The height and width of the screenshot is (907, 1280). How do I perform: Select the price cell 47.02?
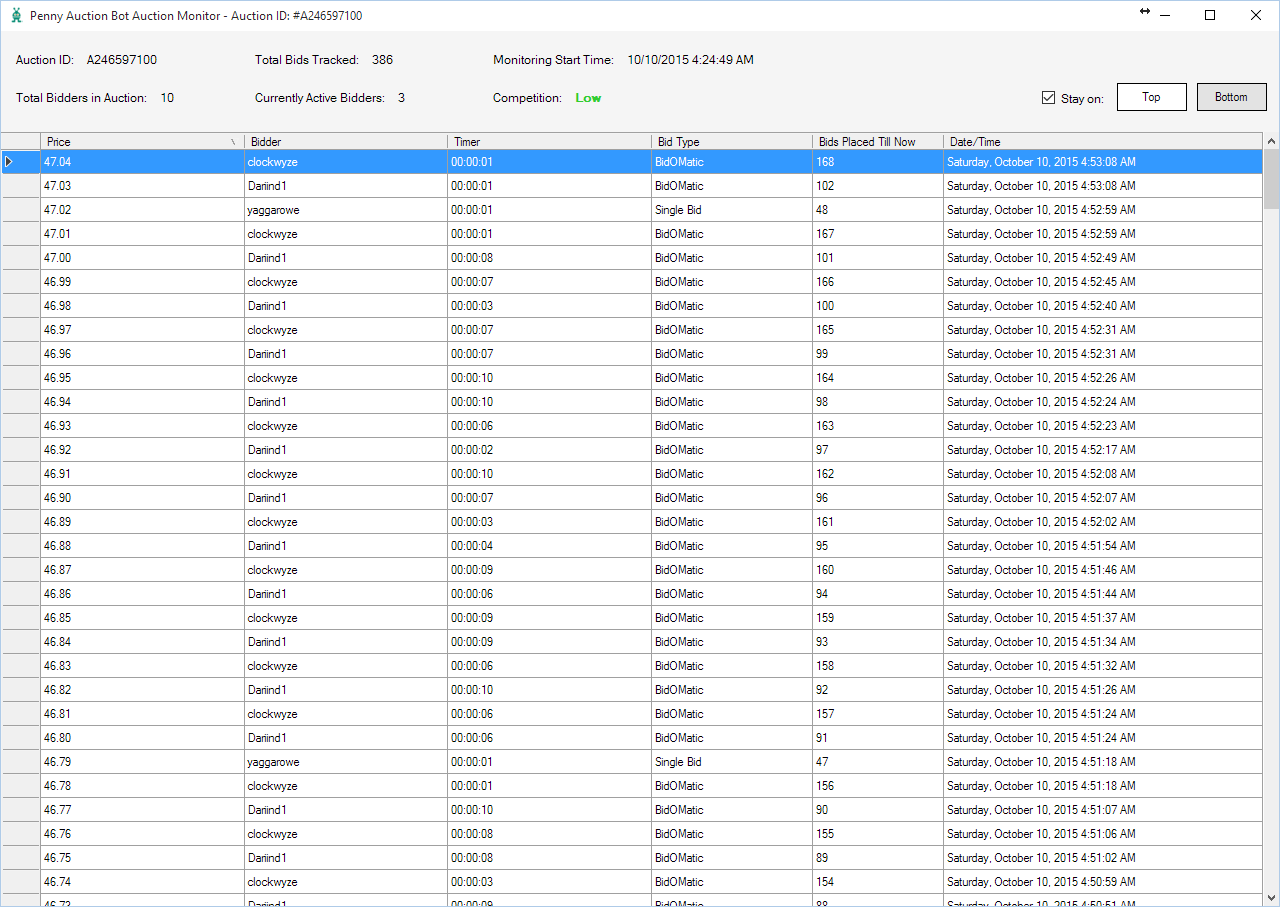142,210
